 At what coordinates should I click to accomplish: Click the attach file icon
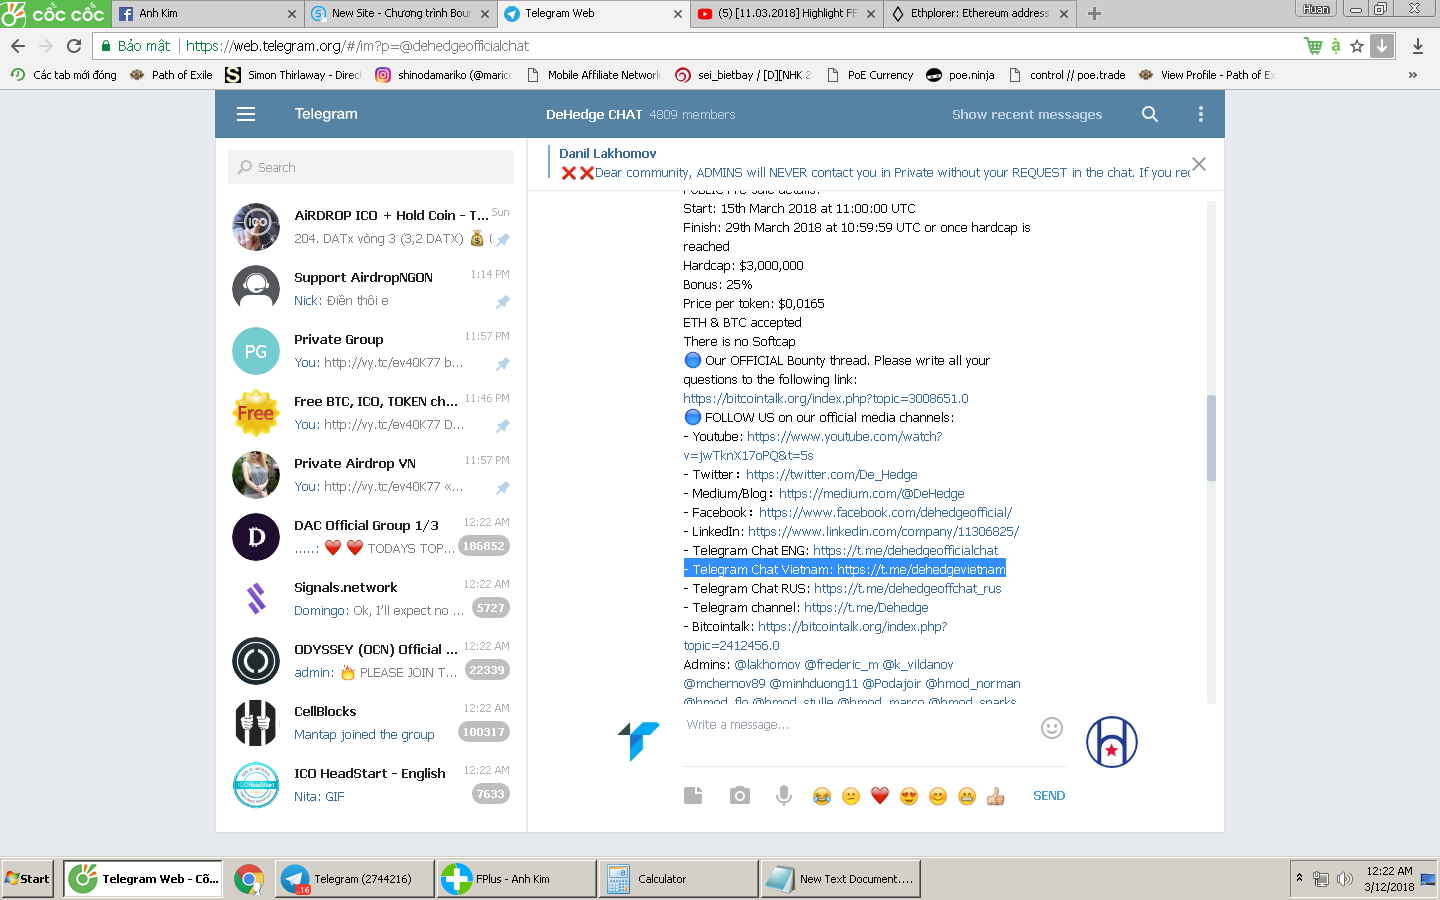point(693,796)
